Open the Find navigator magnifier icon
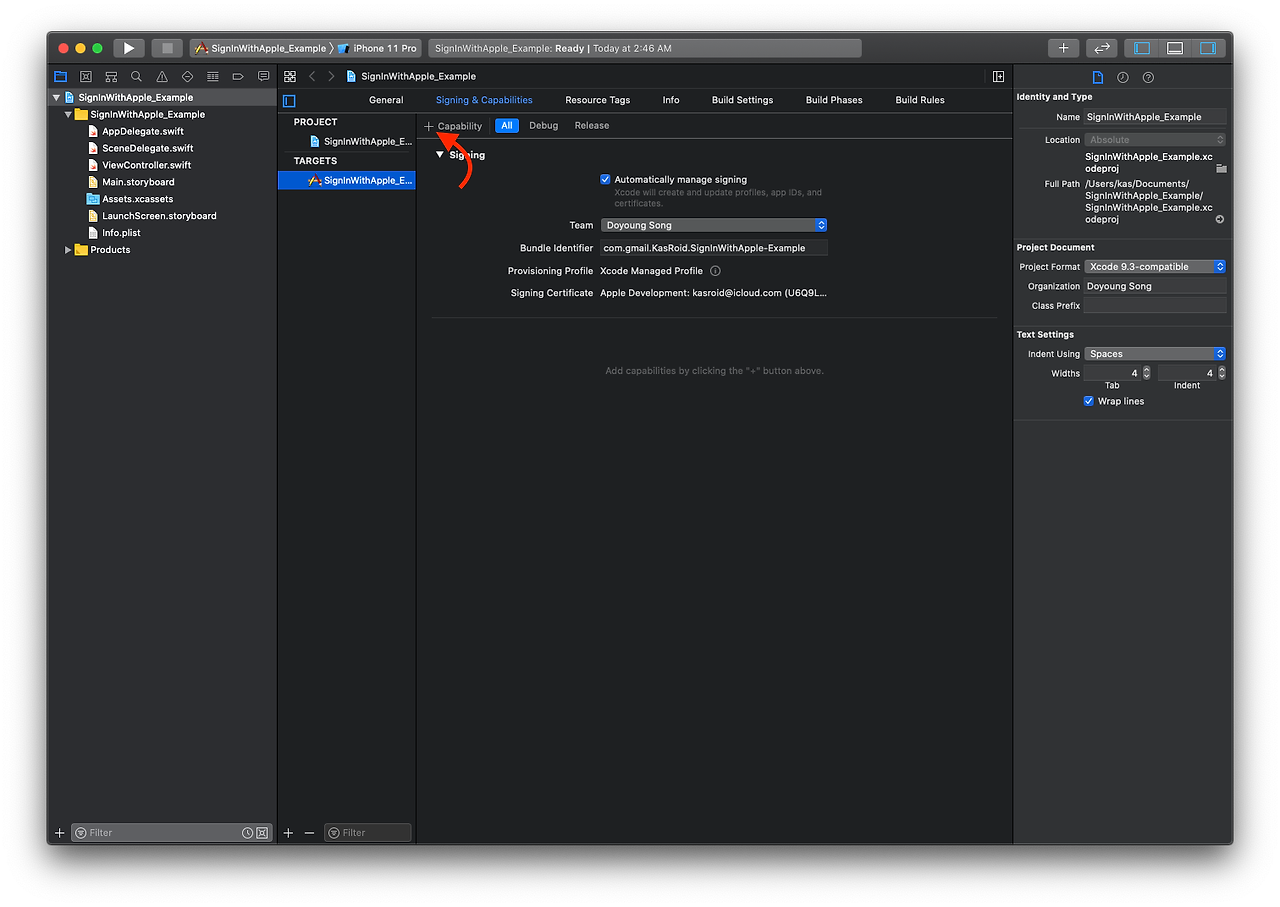 [136, 77]
